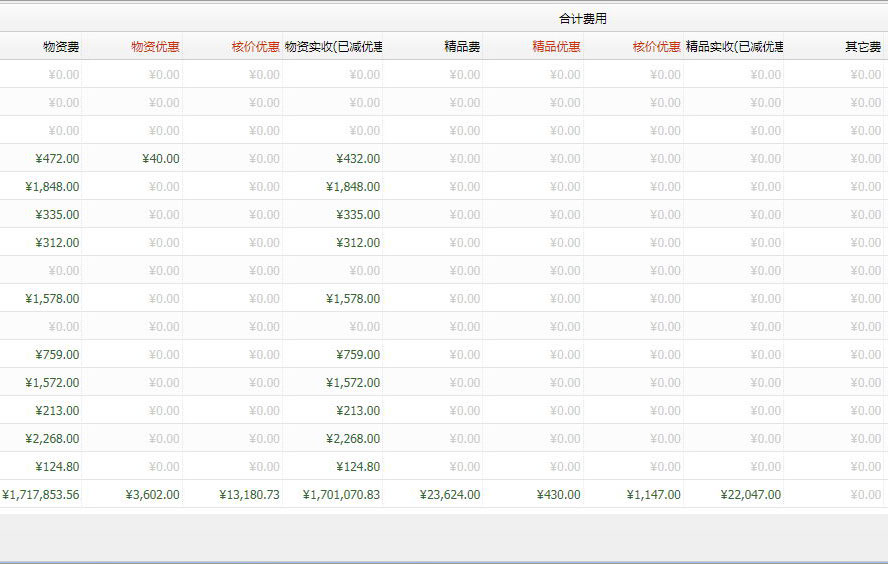Click the 合计费用 group header
888x564 pixels.
click(582, 19)
